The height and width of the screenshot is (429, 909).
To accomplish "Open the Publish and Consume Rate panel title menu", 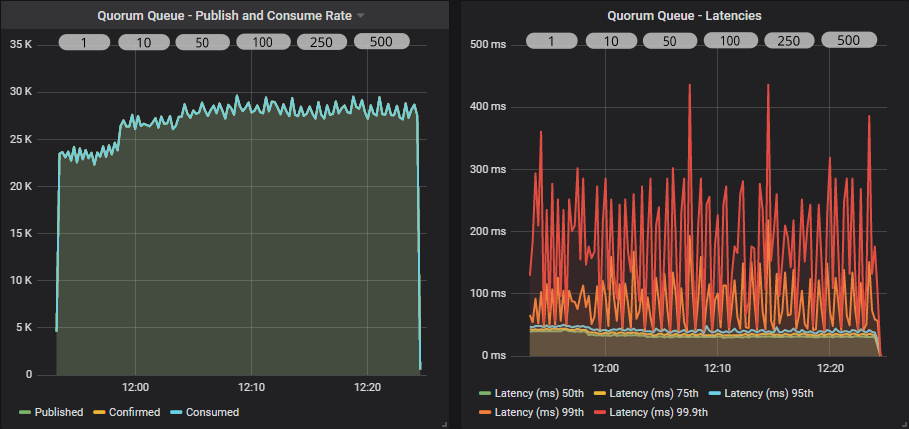I will tap(224, 16).
